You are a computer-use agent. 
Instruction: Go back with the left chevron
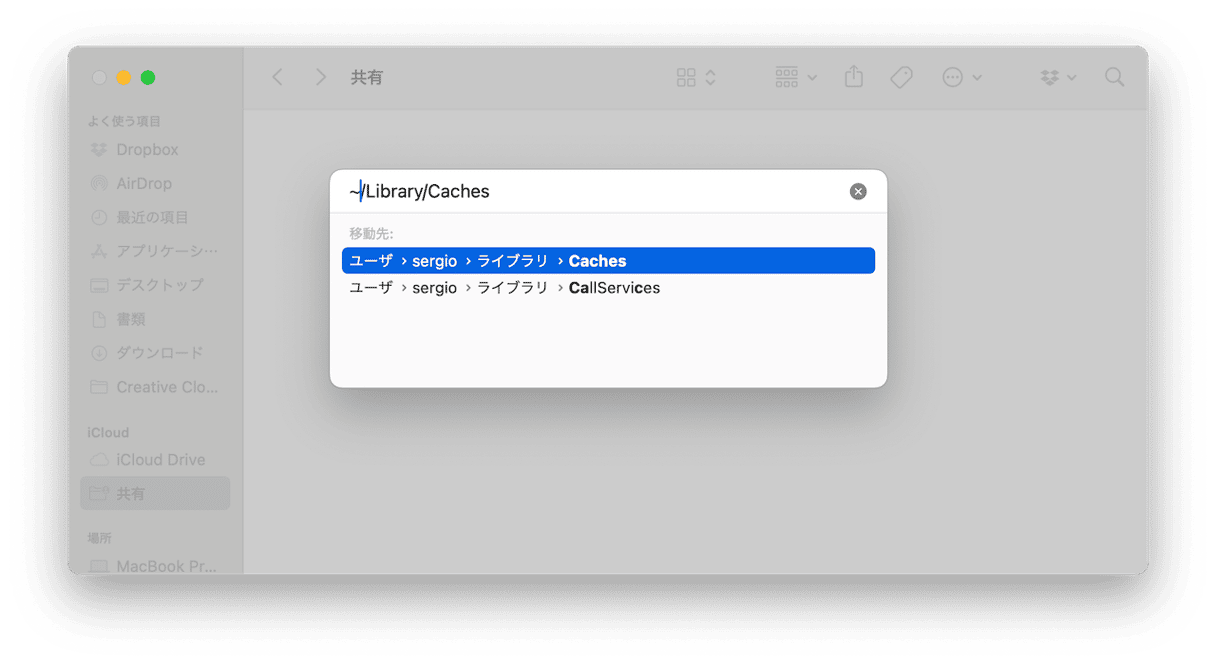278,77
